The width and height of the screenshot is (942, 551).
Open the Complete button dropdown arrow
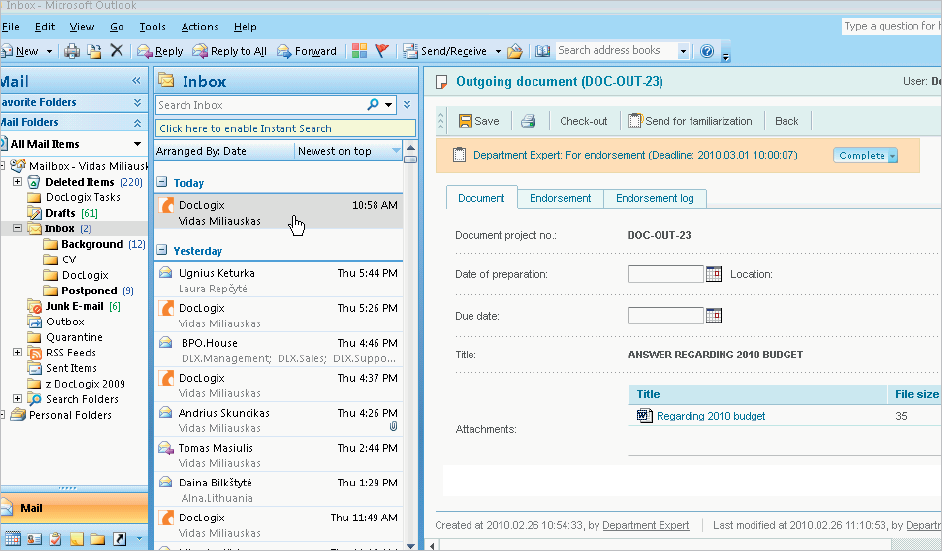click(x=893, y=156)
